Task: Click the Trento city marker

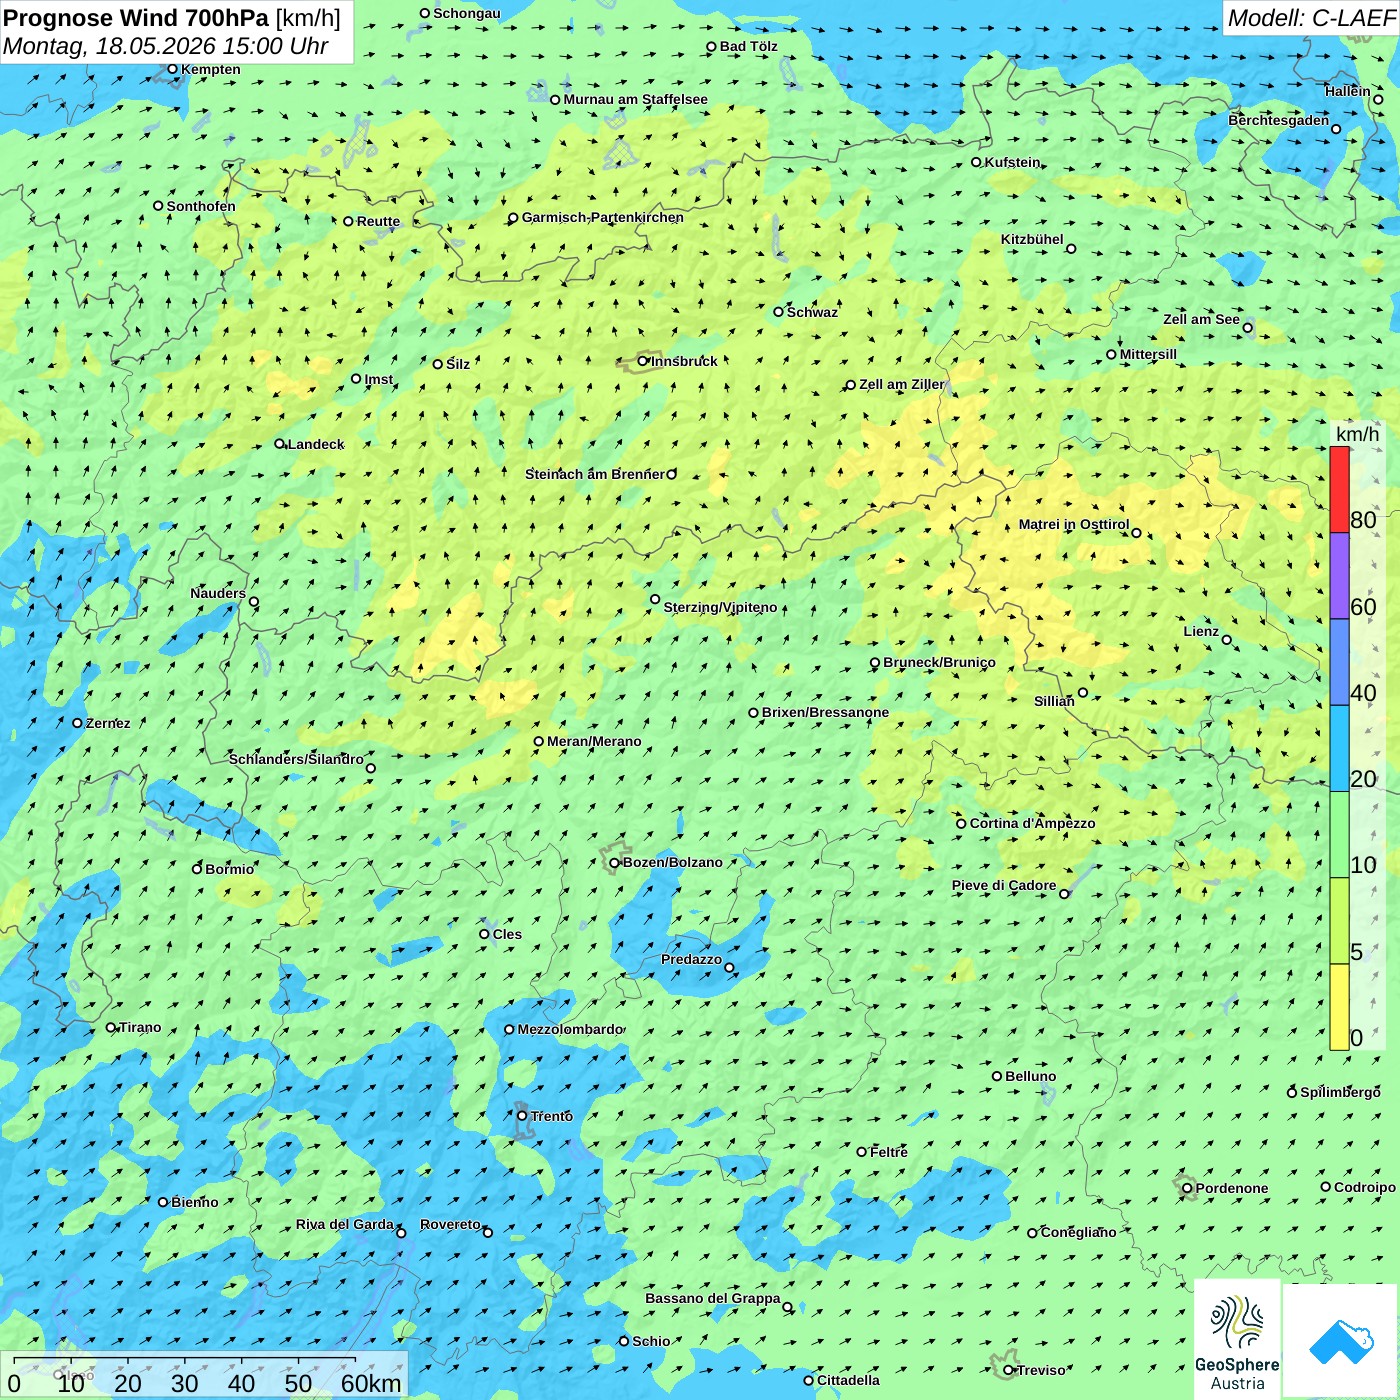Action: [522, 1116]
